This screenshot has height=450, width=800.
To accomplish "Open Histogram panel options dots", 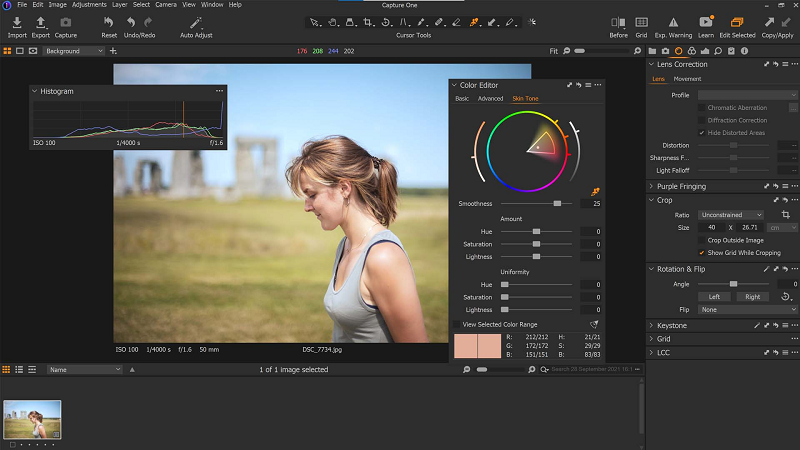I will click(219, 91).
